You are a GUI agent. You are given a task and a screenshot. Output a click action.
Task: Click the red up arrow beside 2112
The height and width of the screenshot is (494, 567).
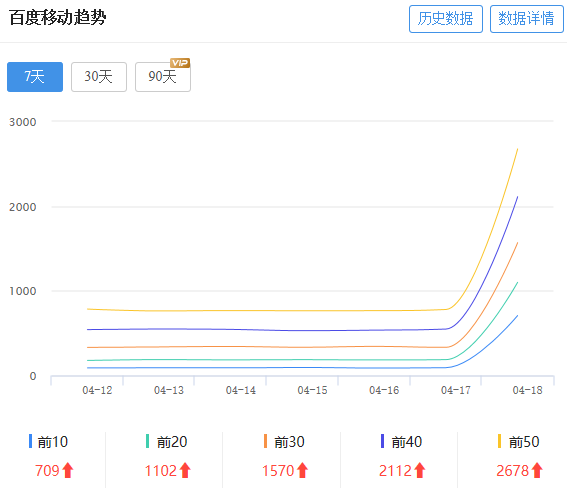point(420,470)
